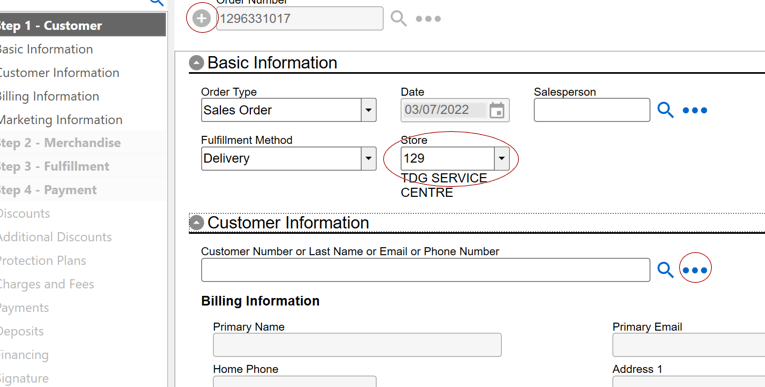Click the customer search input field
The height and width of the screenshot is (387, 765).
pyautogui.click(x=425, y=270)
